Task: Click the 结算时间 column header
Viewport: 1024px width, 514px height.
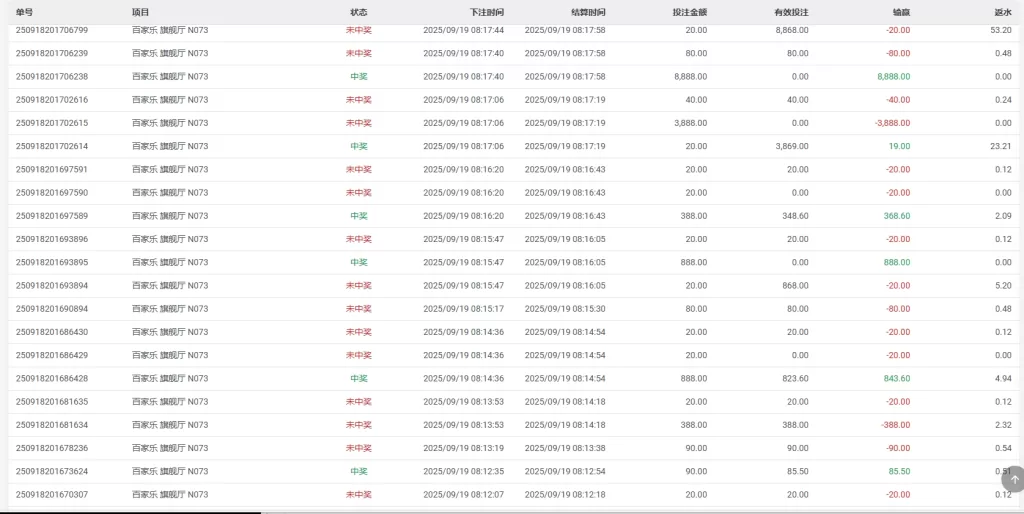Action: pyautogui.click(x=588, y=12)
